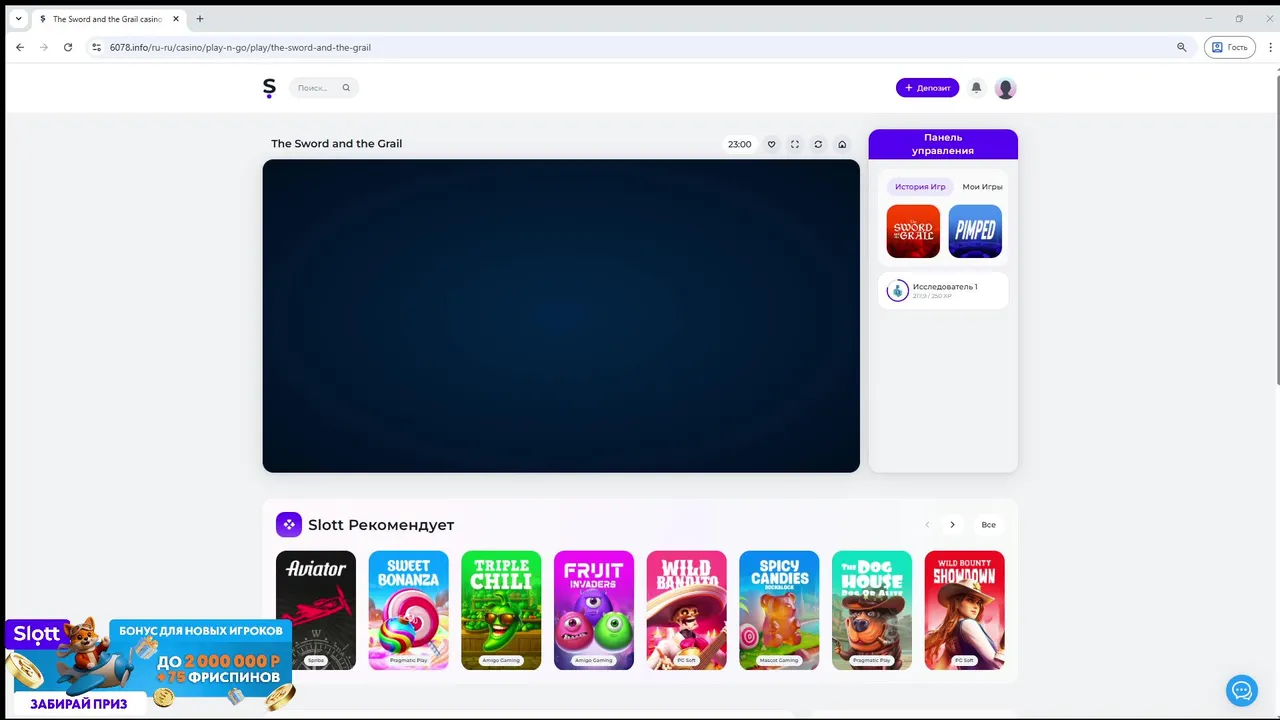
Task: Open the browser three-dot menu
Action: [1271, 47]
